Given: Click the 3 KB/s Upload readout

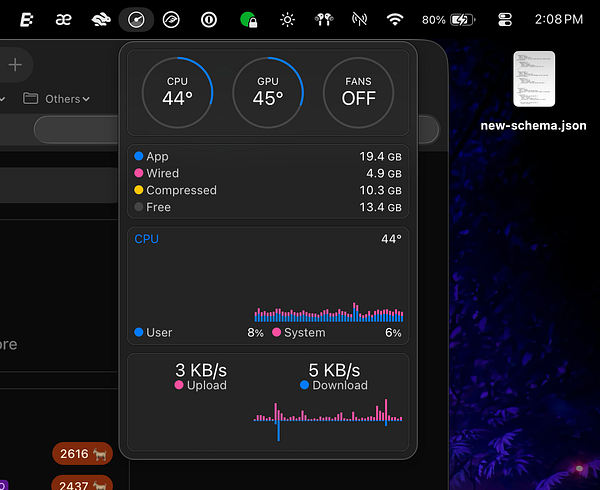Looking at the screenshot, I should (201, 376).
